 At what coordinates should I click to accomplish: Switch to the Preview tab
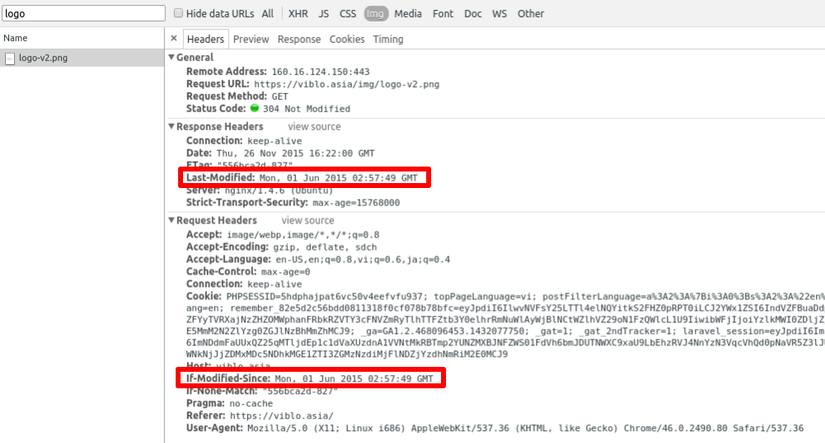click(251, 39)
